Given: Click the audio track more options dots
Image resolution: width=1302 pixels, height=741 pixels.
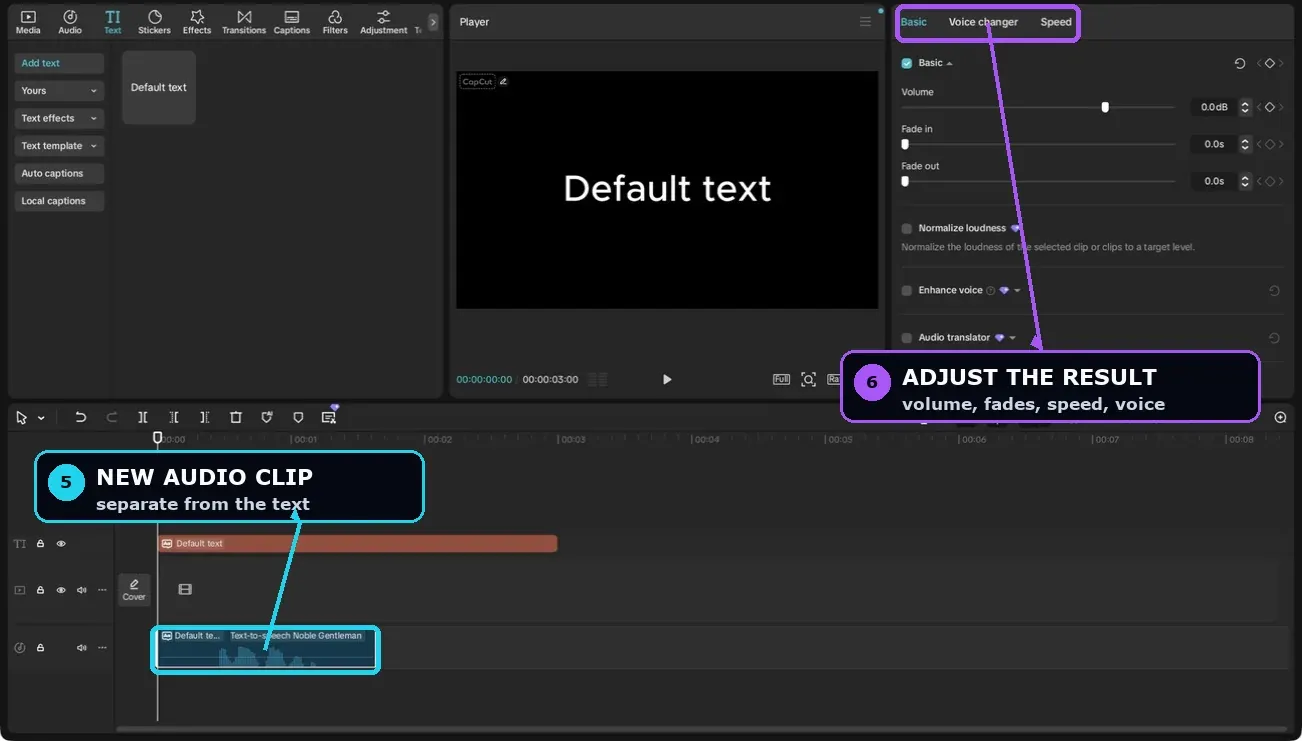Looking at the screenshot, I should (x=102, y=647).
